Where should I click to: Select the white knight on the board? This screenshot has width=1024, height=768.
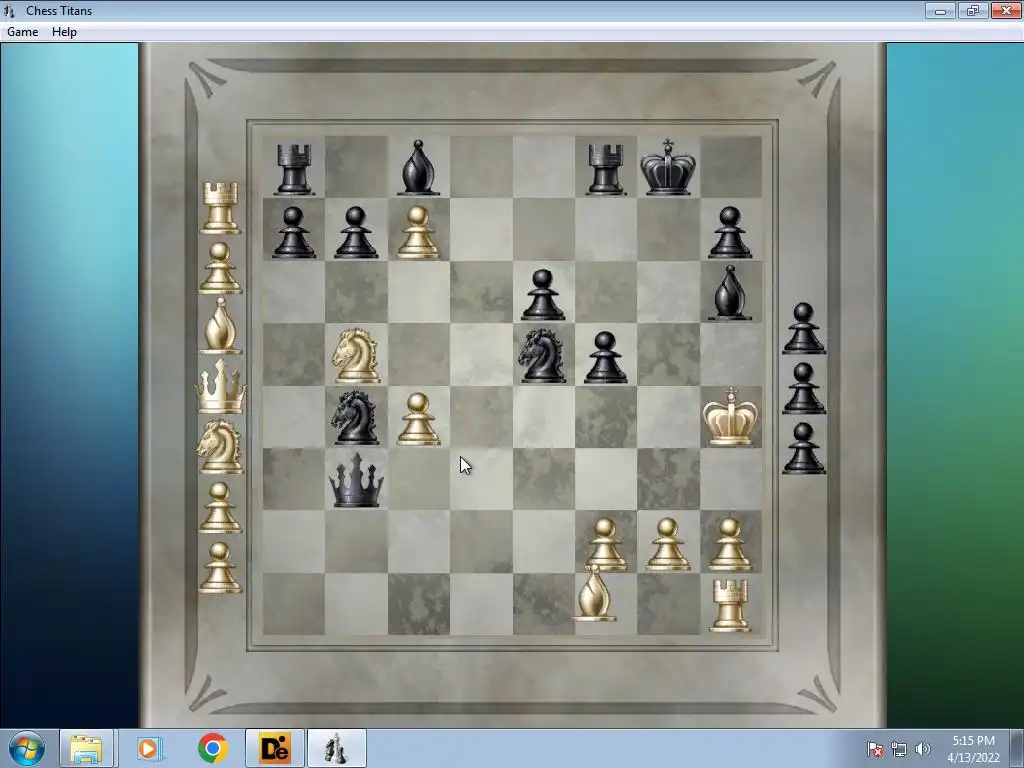pyautogui.click(x=356, y=355)
